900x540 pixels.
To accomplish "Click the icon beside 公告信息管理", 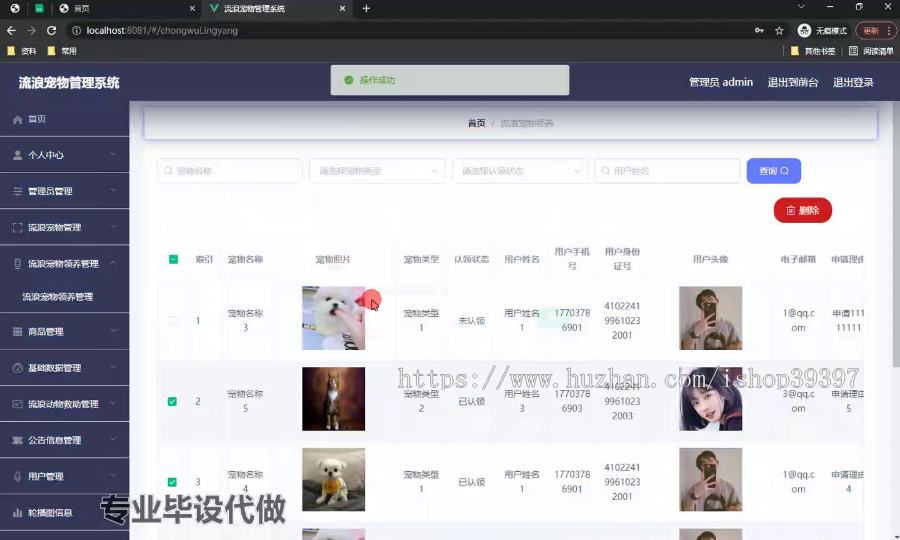I will coord(17,440).
